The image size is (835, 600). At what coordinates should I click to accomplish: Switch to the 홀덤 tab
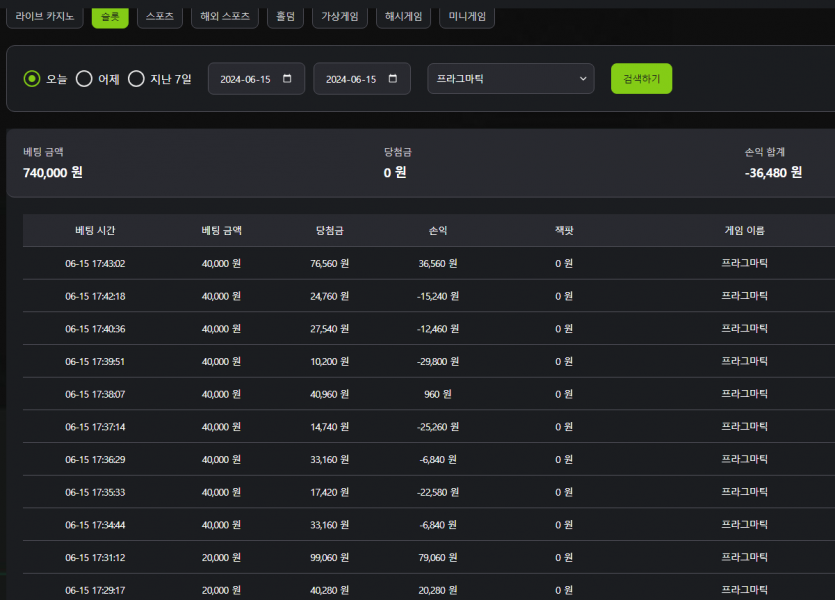pos(285,17)
